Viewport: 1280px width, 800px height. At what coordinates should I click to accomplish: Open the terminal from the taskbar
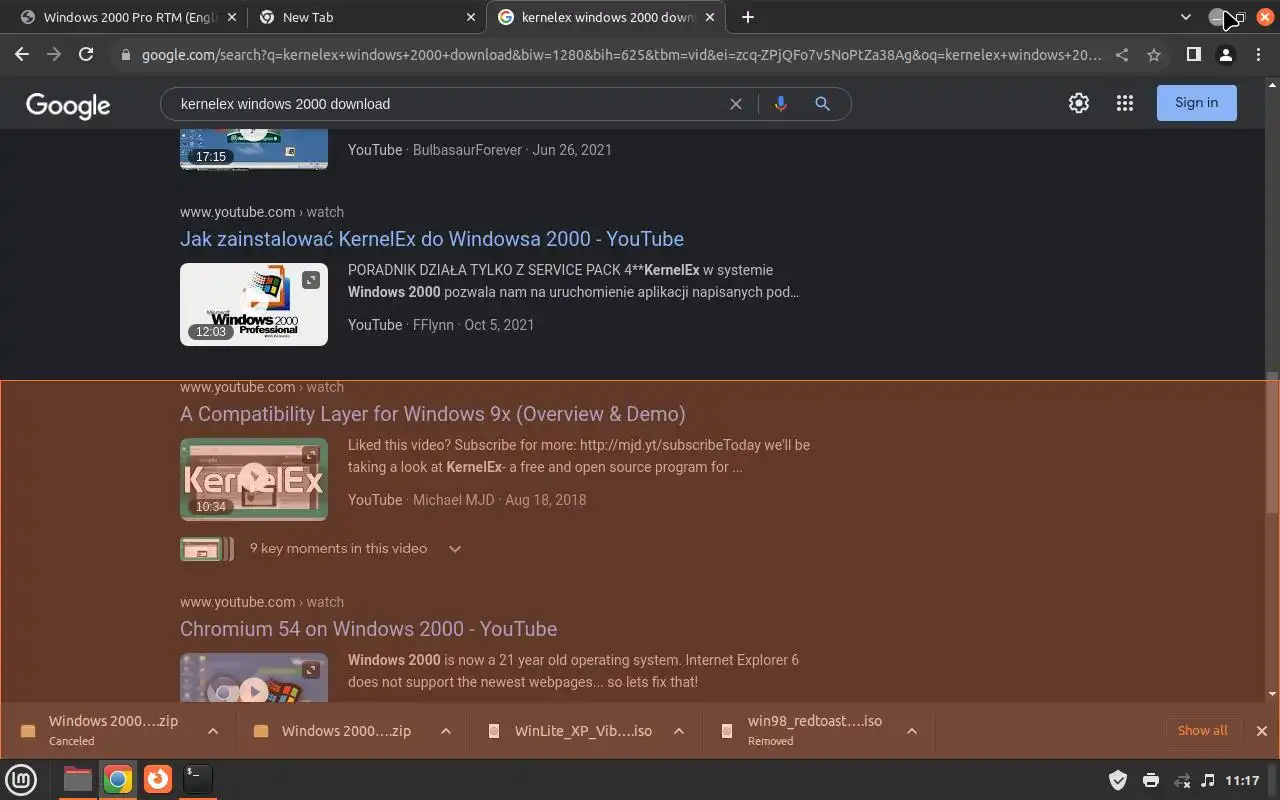(198, 779)
